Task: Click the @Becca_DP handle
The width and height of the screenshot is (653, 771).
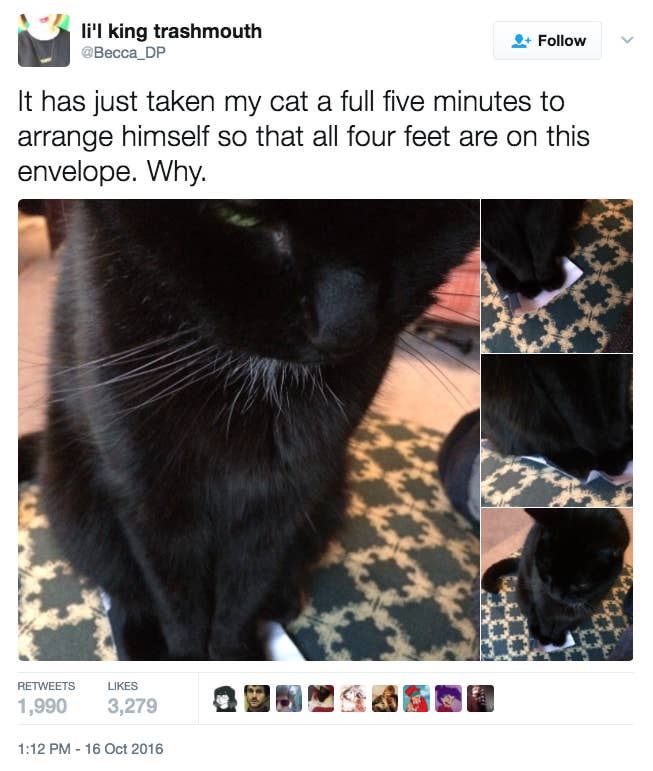Action: [123, 52]
